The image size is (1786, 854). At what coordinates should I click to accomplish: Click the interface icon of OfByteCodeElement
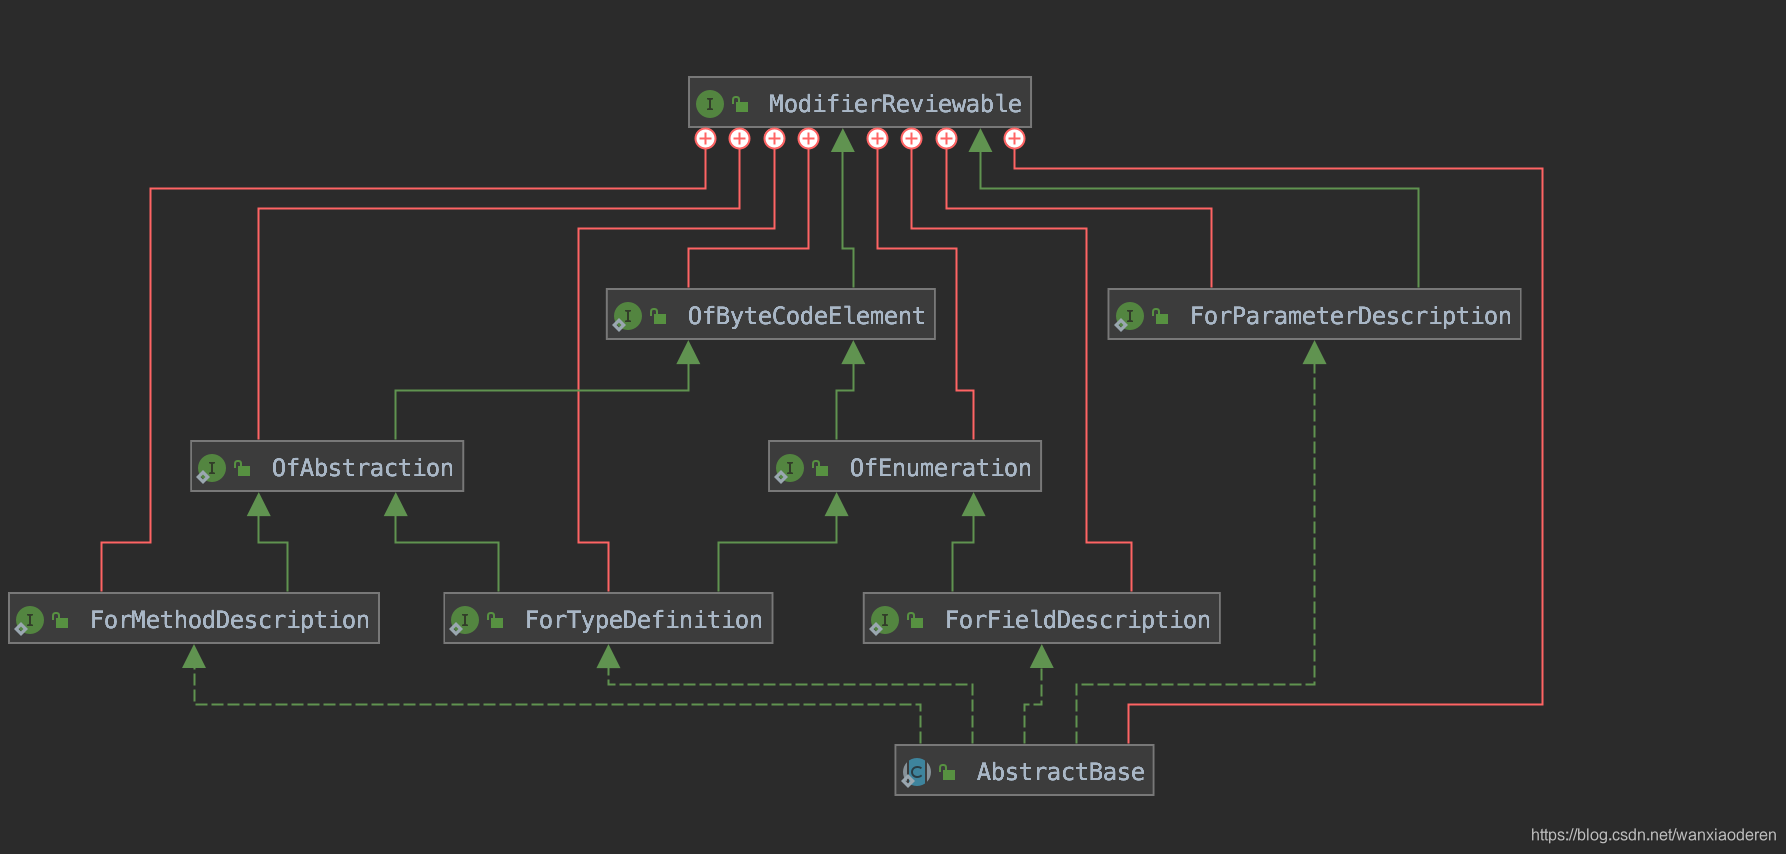(627, 316)
